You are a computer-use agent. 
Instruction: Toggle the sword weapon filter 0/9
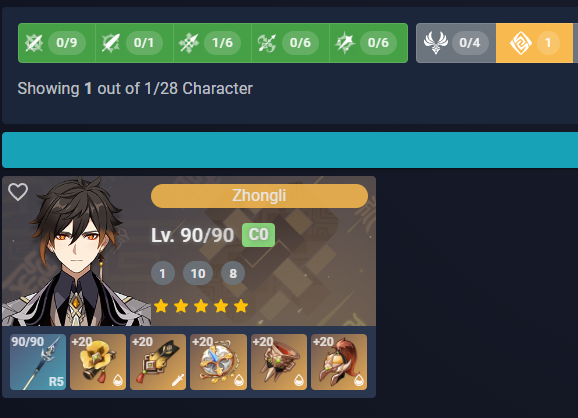click(57, 43)
